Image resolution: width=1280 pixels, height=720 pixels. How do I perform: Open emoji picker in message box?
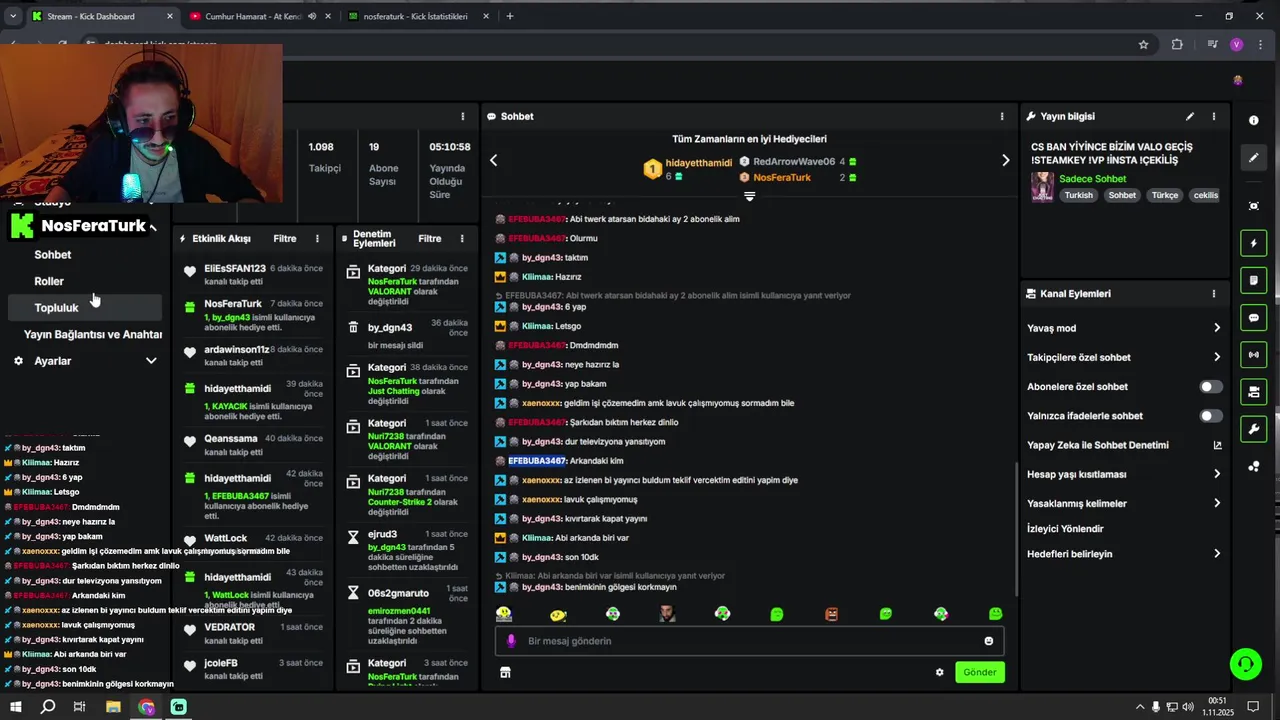point(989,641)
